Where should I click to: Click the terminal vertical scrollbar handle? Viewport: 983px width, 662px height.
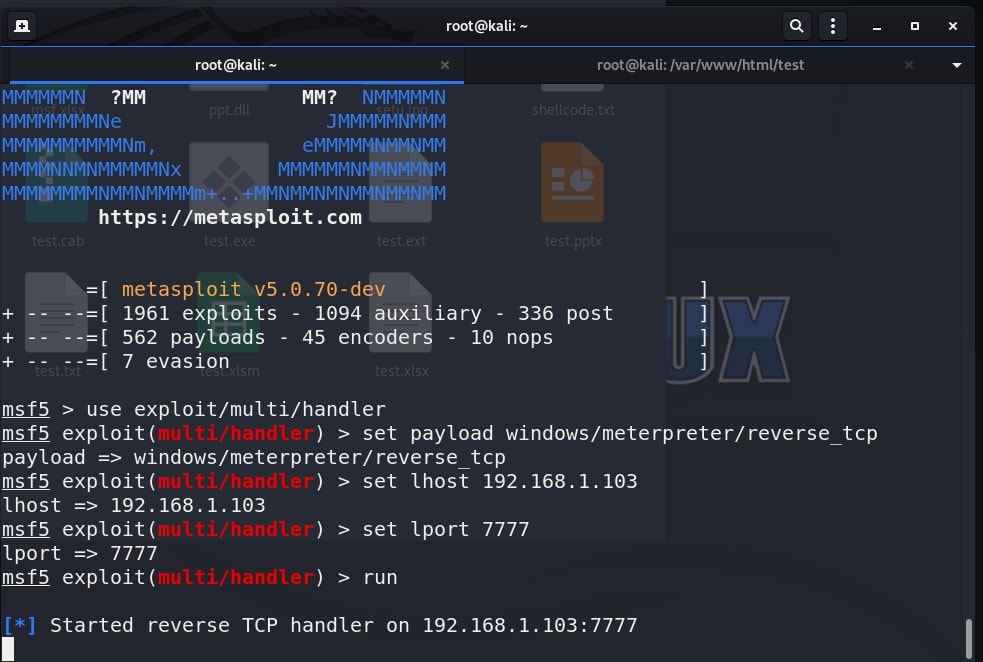pyautogui.click(x=969, y=638)
